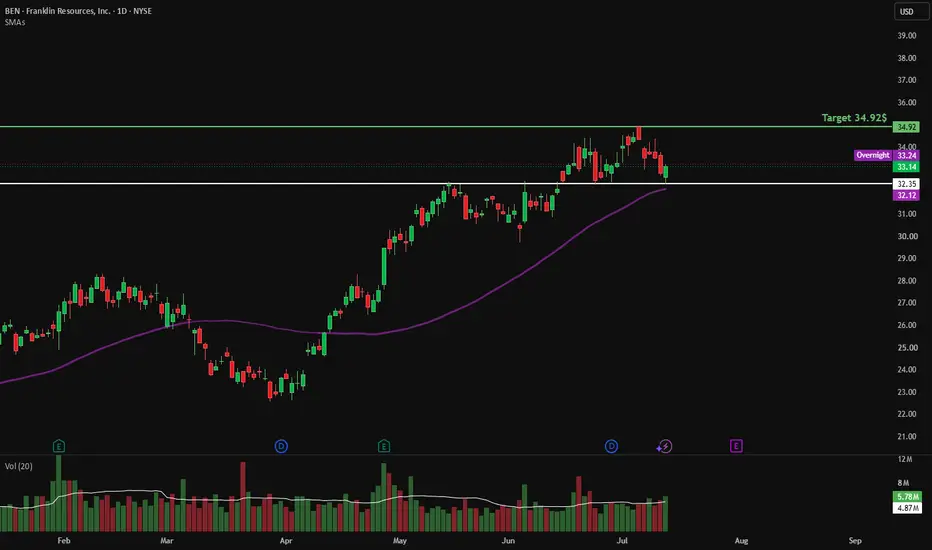
Task: Click the purple 33.24 overnight price tag
Action: 906,155
